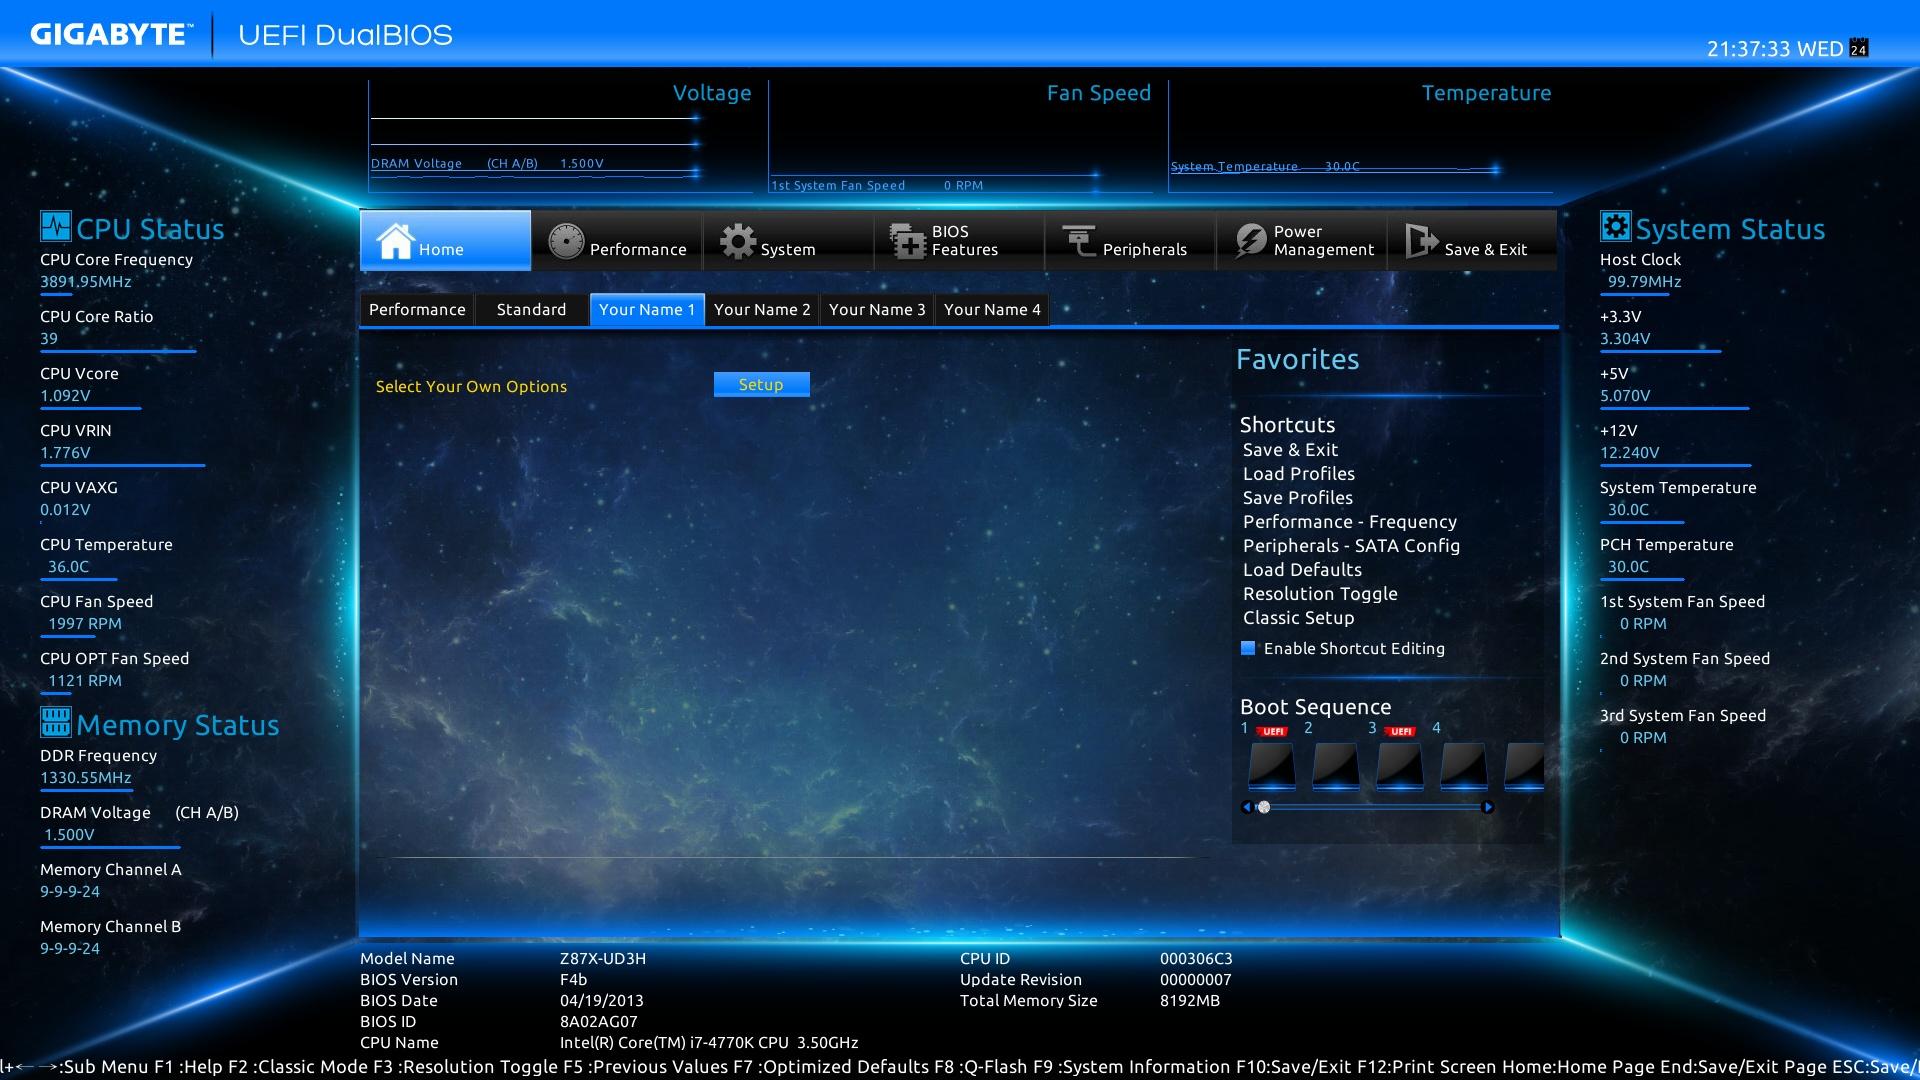Open BIOS Features via the chip icon
Screen dimensions: 1920x1080
tap(908, 241)
